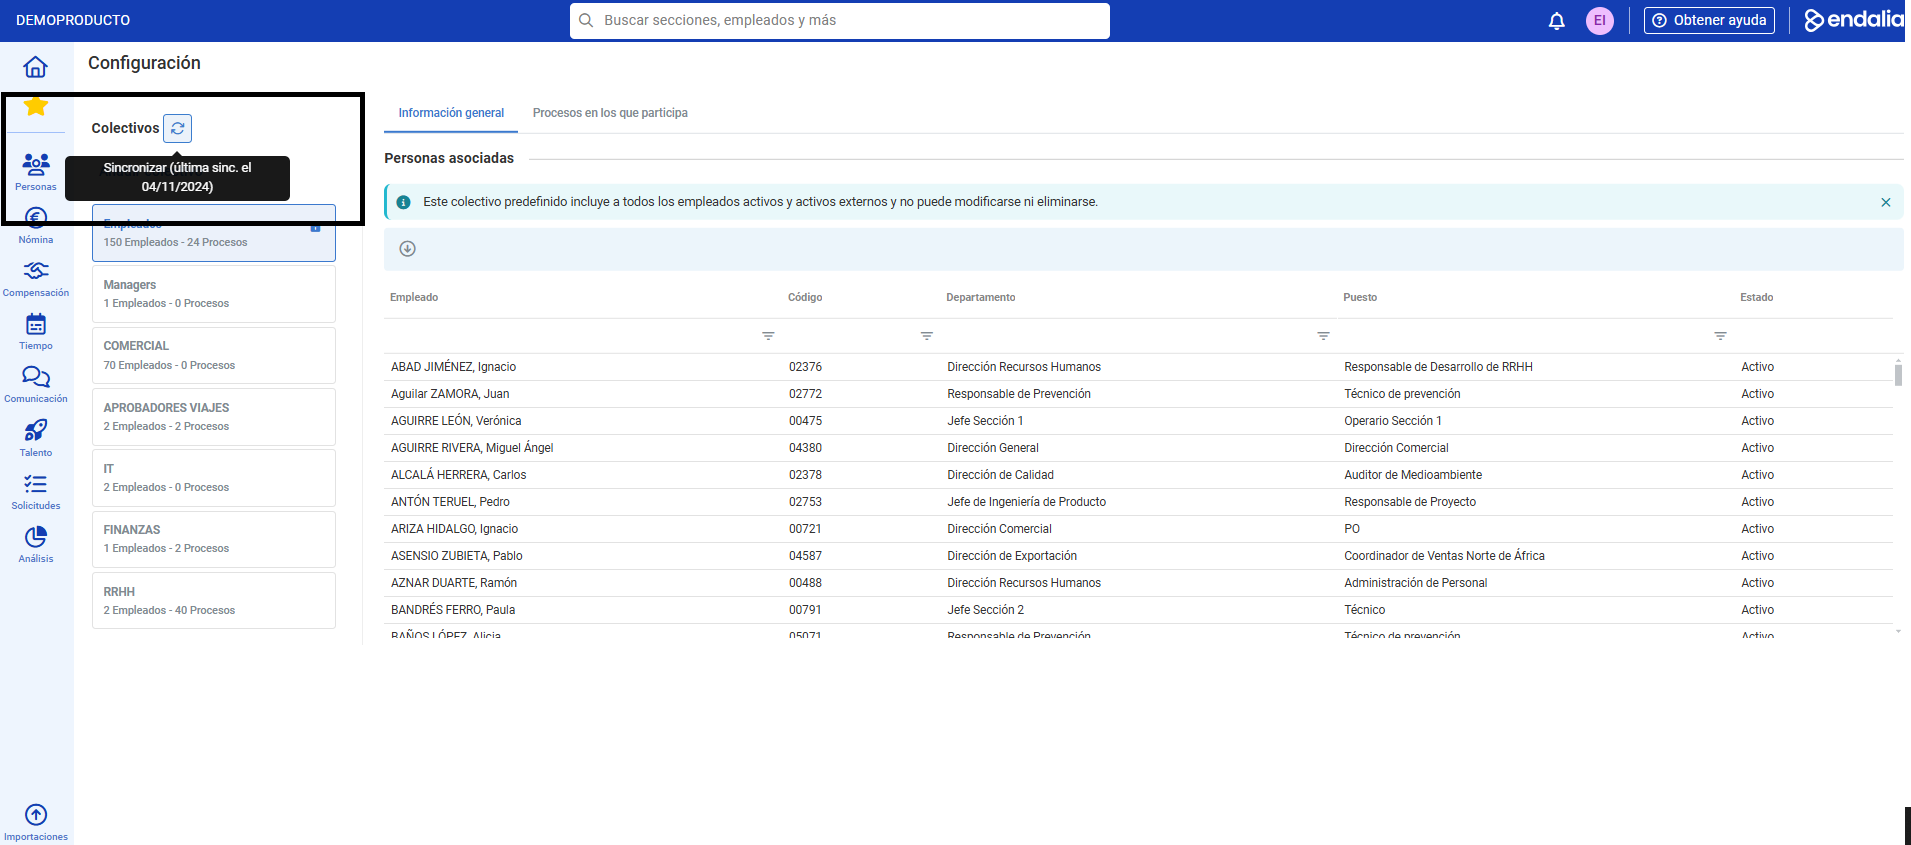
Task: Open the home icon in sidebar
Action: [35, 67]
